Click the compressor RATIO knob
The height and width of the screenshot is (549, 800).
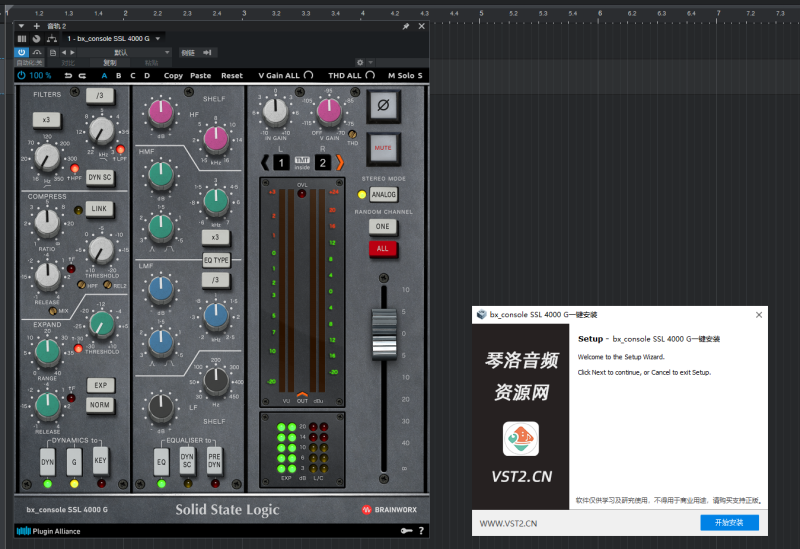(x=47, y=222)
